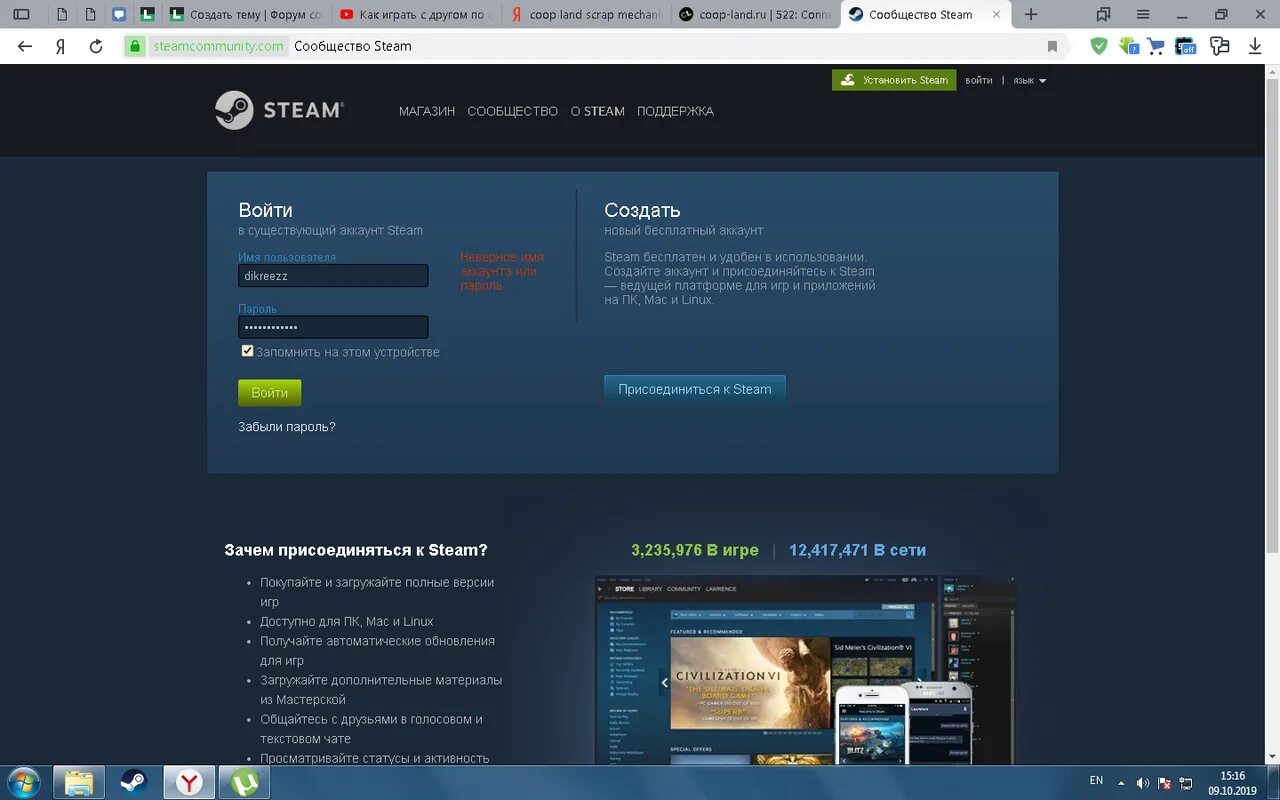Click the red Неверное имя аккаунта error text

click(x=502, y=271)
